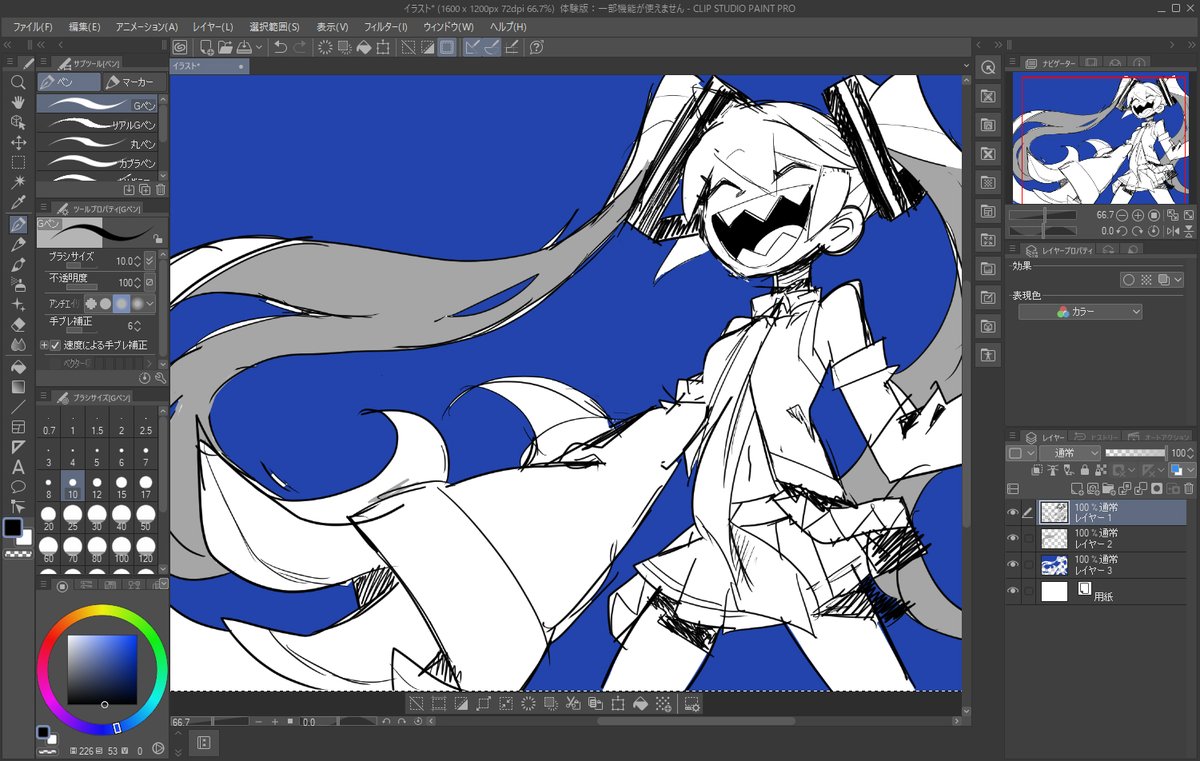Open the レイヤー(L) menu
Screen dimensions: 1200x761
[x=213, y=26]
